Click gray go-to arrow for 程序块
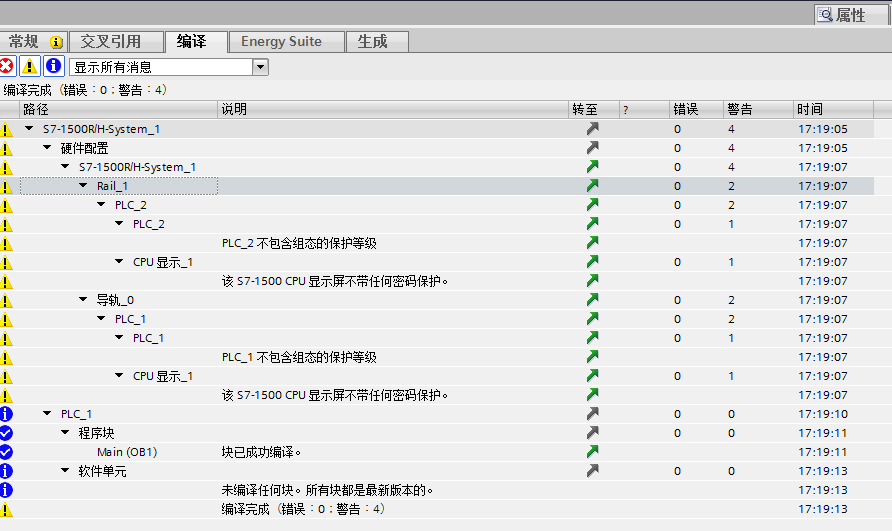The height and width of the screenshot is (531, 892). click(x=593, y=433)
